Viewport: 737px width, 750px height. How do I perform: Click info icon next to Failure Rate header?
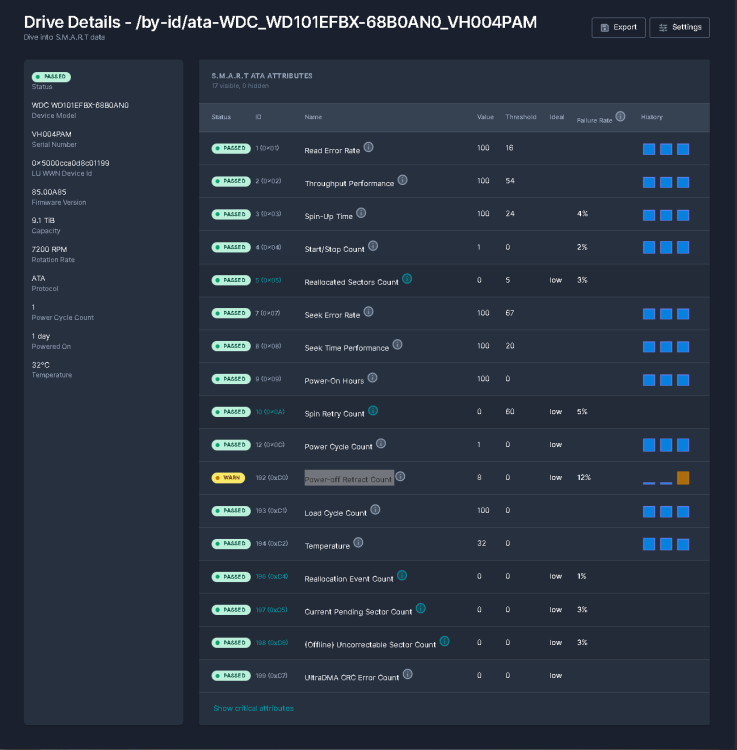pyautogui.click(x=620, y=116)
